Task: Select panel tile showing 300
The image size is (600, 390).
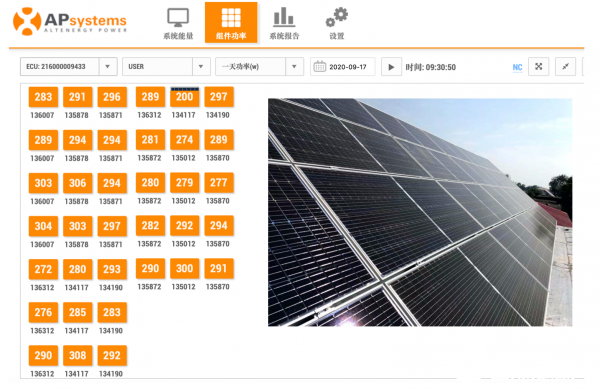Action: pos(184,268)
